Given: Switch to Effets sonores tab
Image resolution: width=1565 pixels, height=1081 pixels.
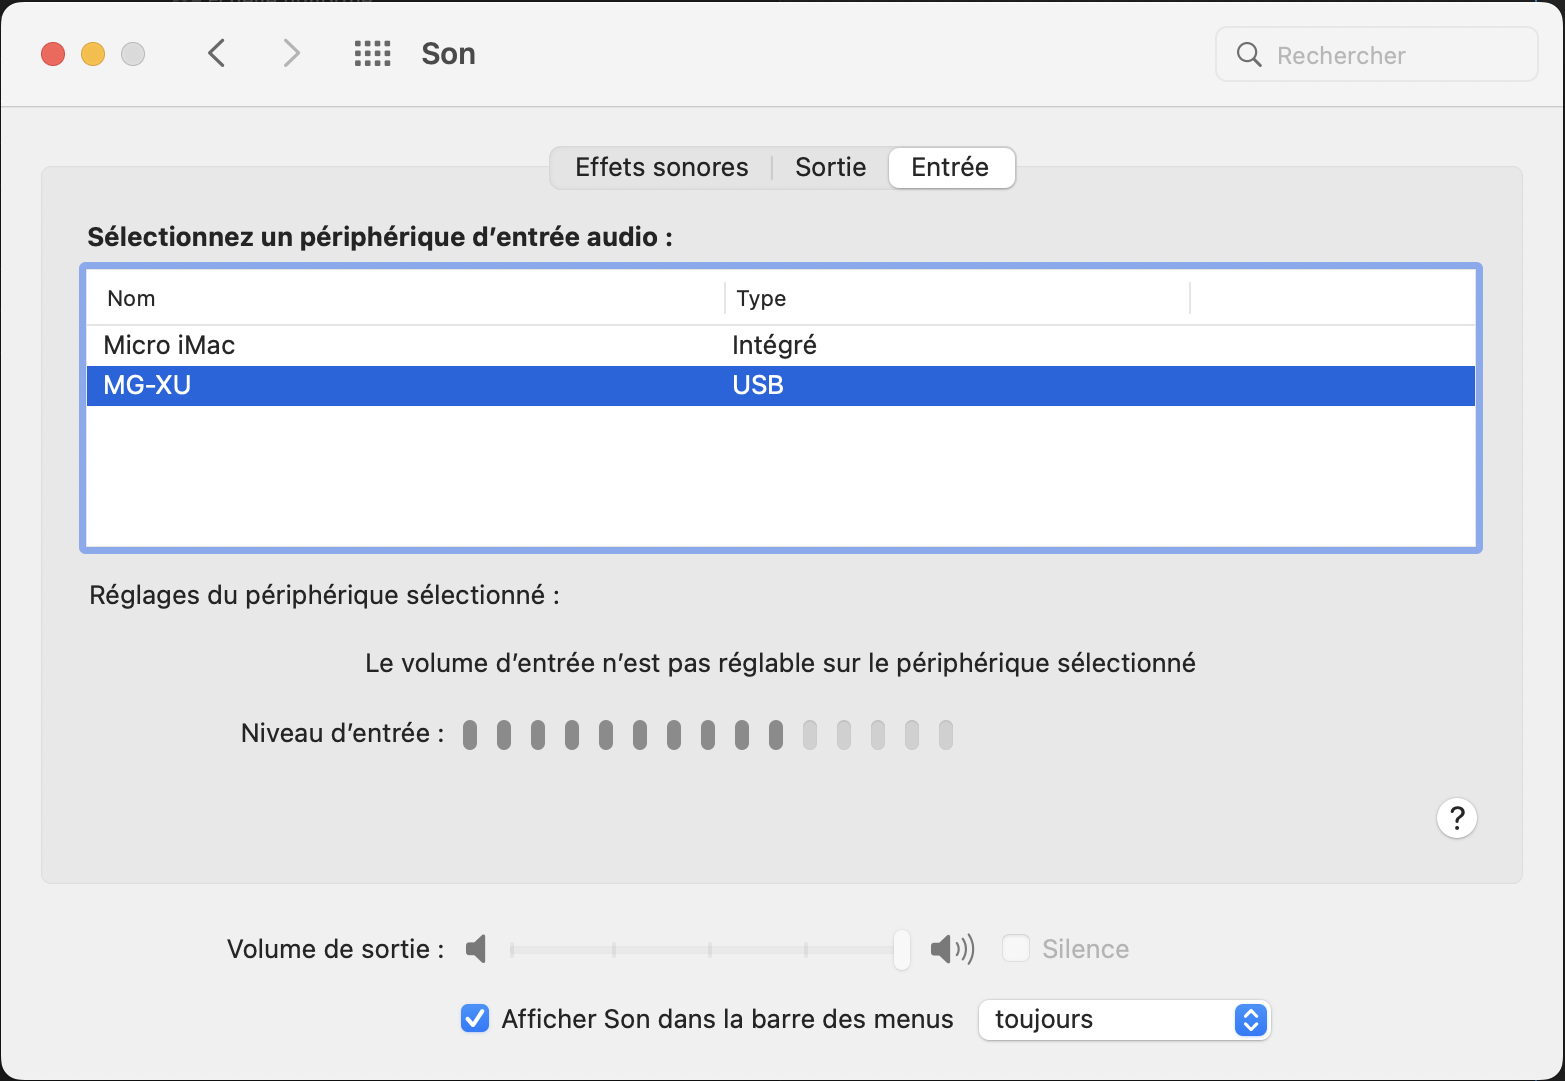Looking at the screenshot, I should coord(661,167).
